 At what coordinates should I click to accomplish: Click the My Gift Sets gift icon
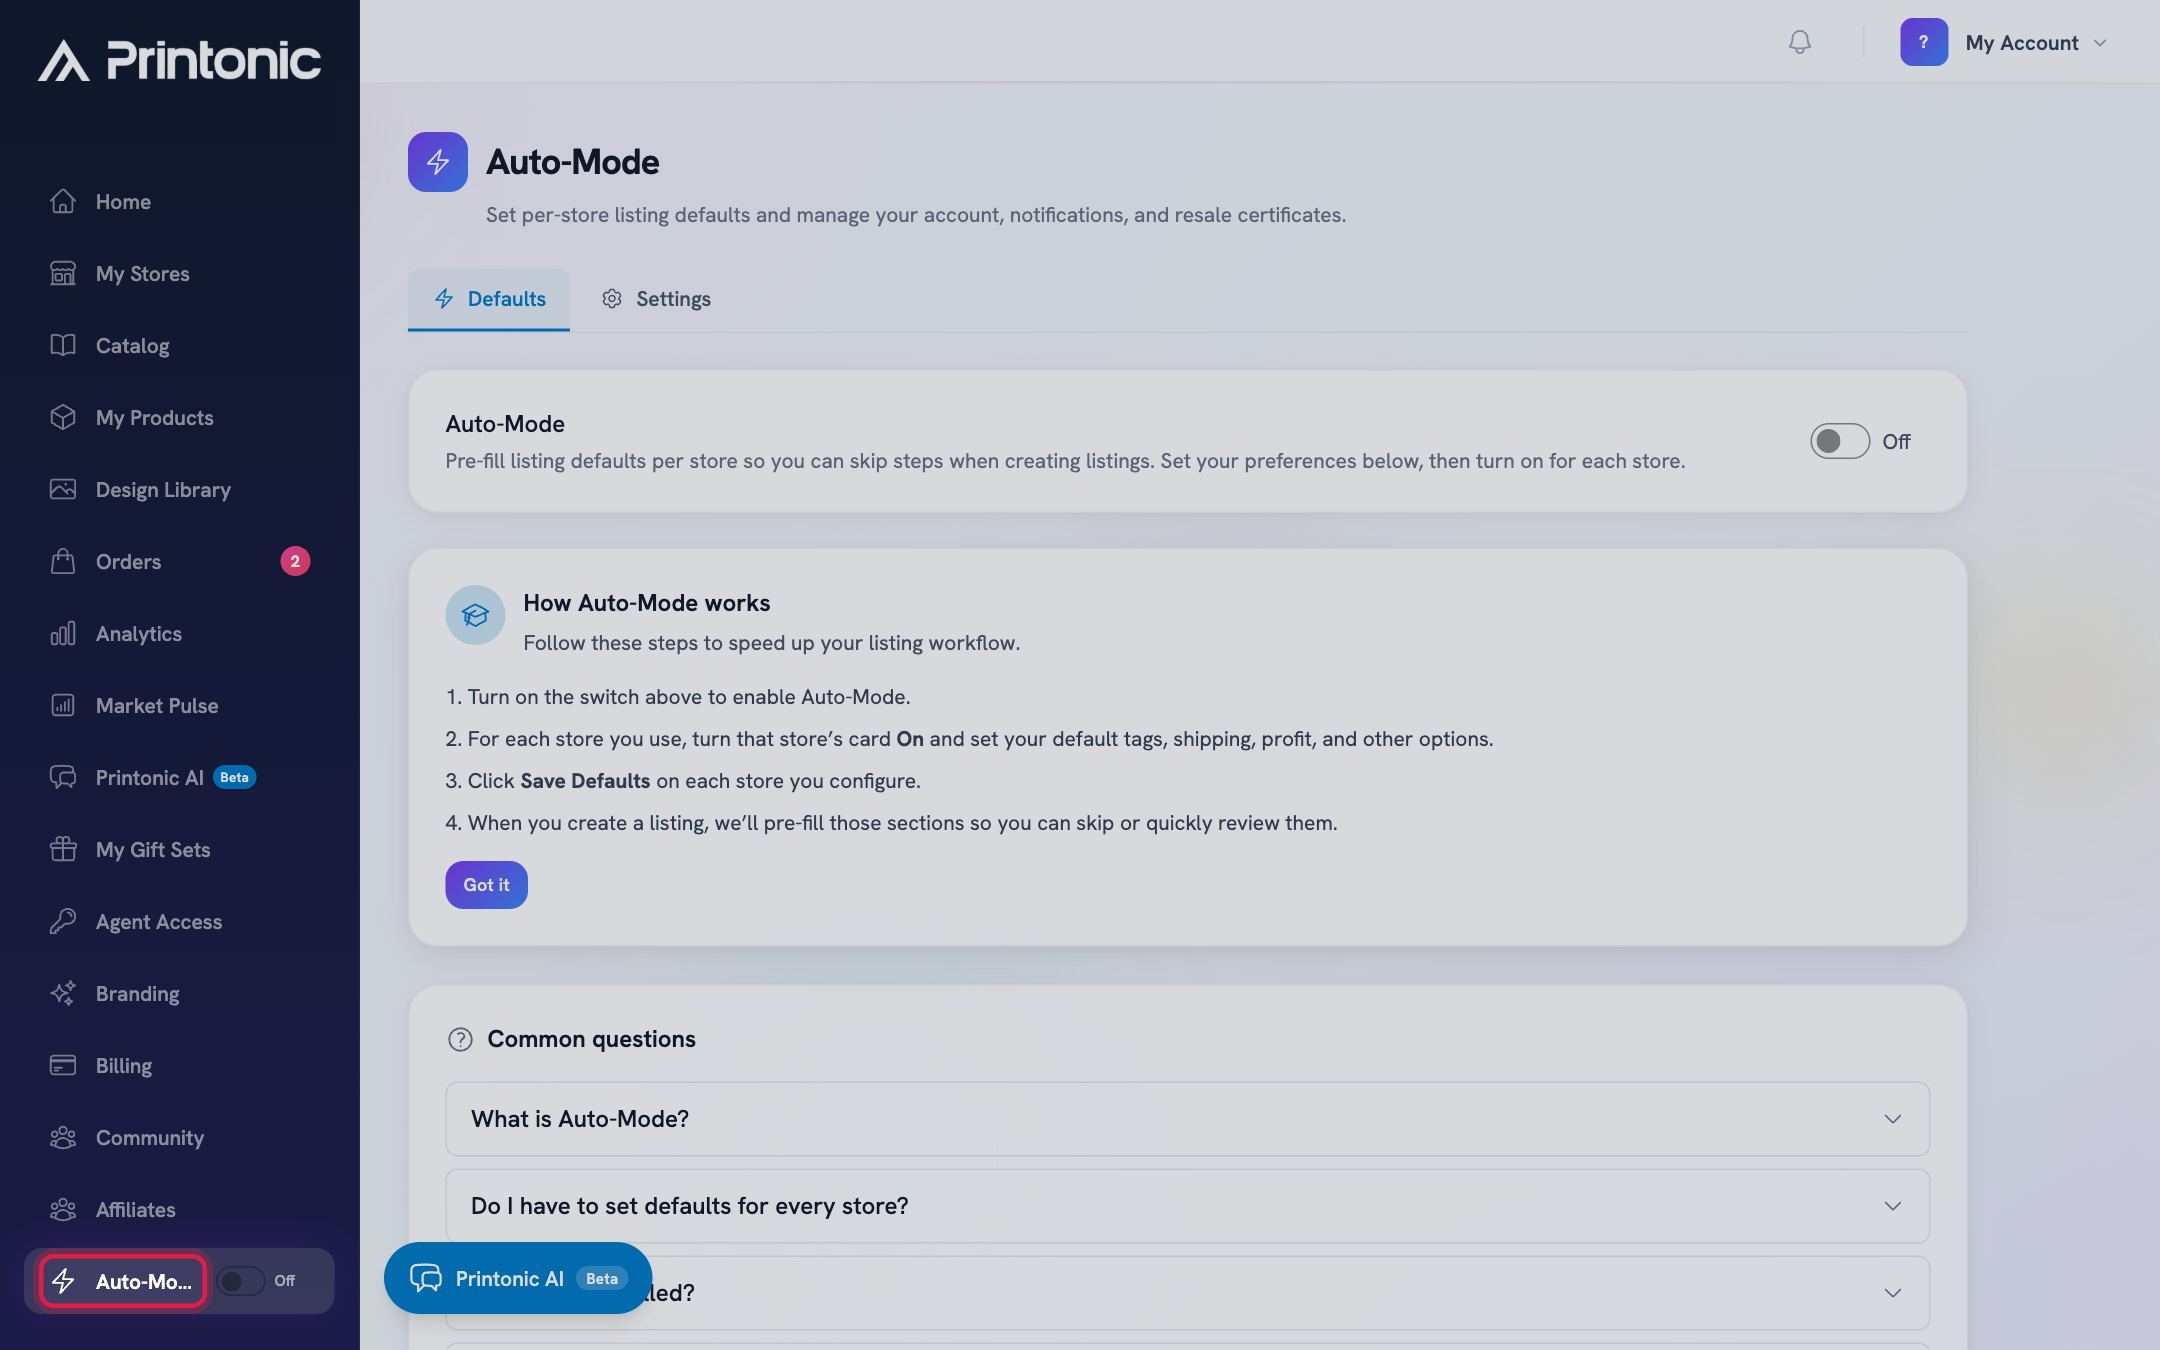(x=63, y=849)
